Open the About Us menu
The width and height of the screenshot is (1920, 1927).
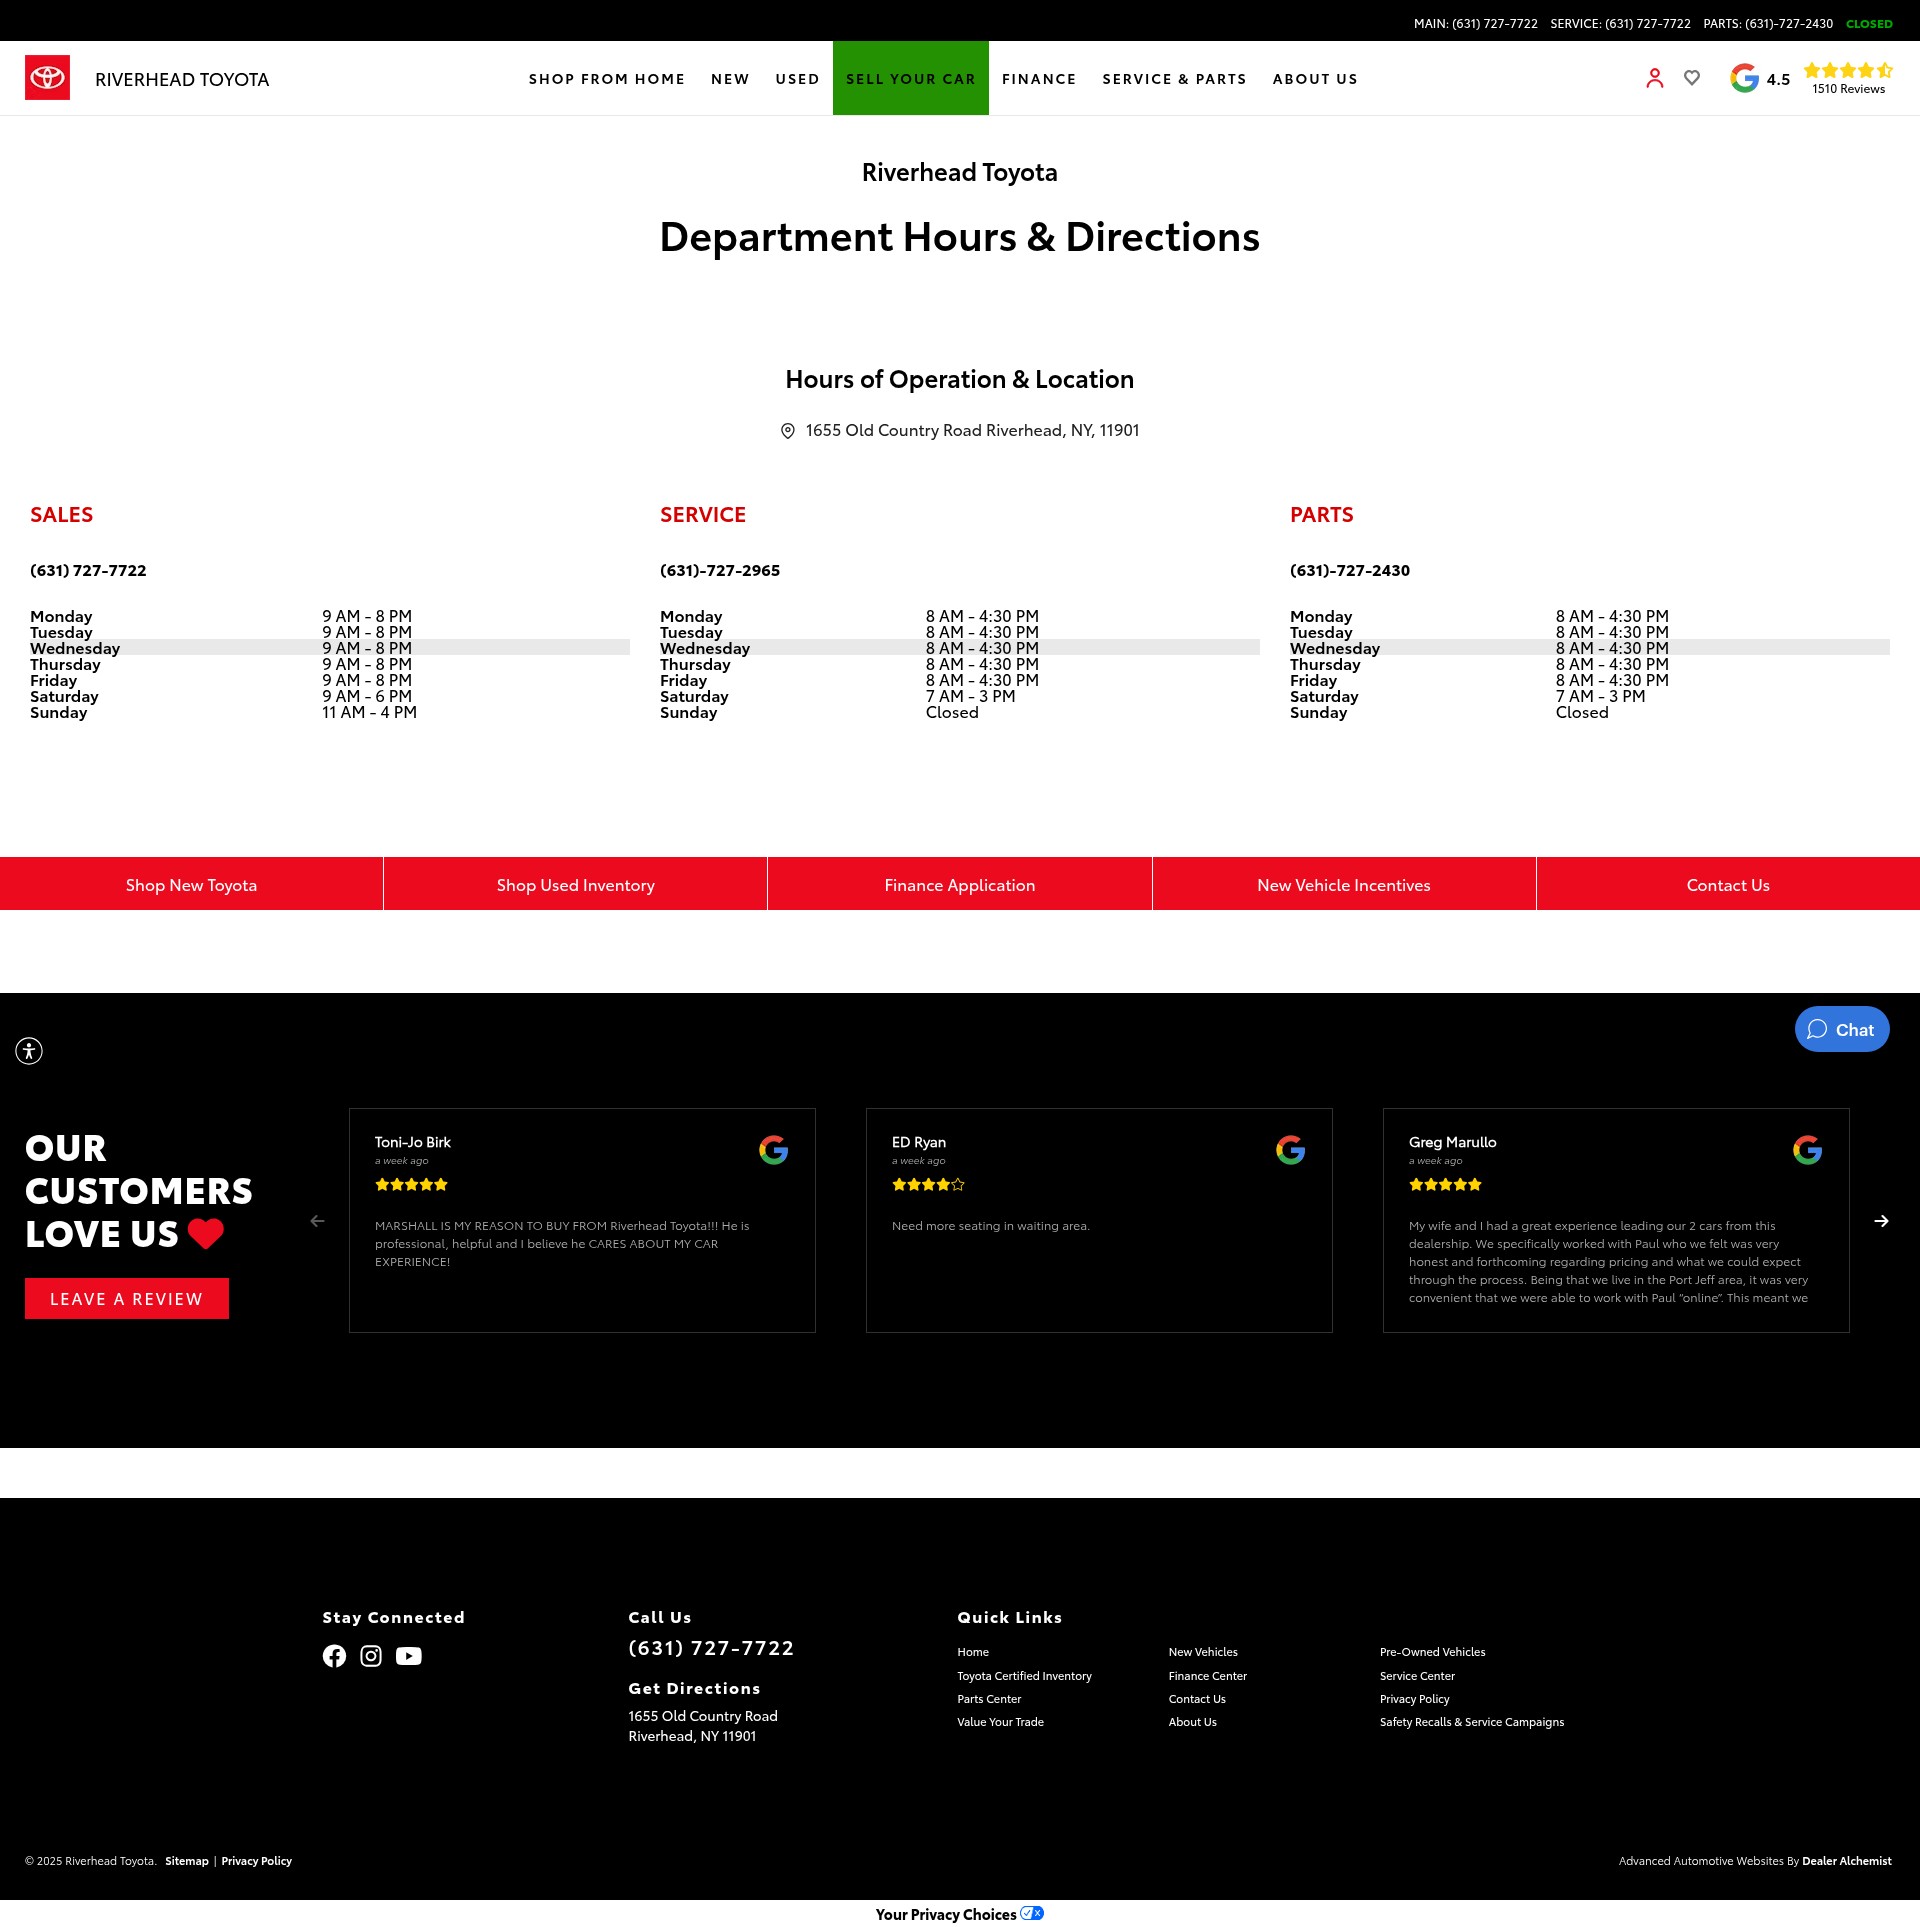1315,79
